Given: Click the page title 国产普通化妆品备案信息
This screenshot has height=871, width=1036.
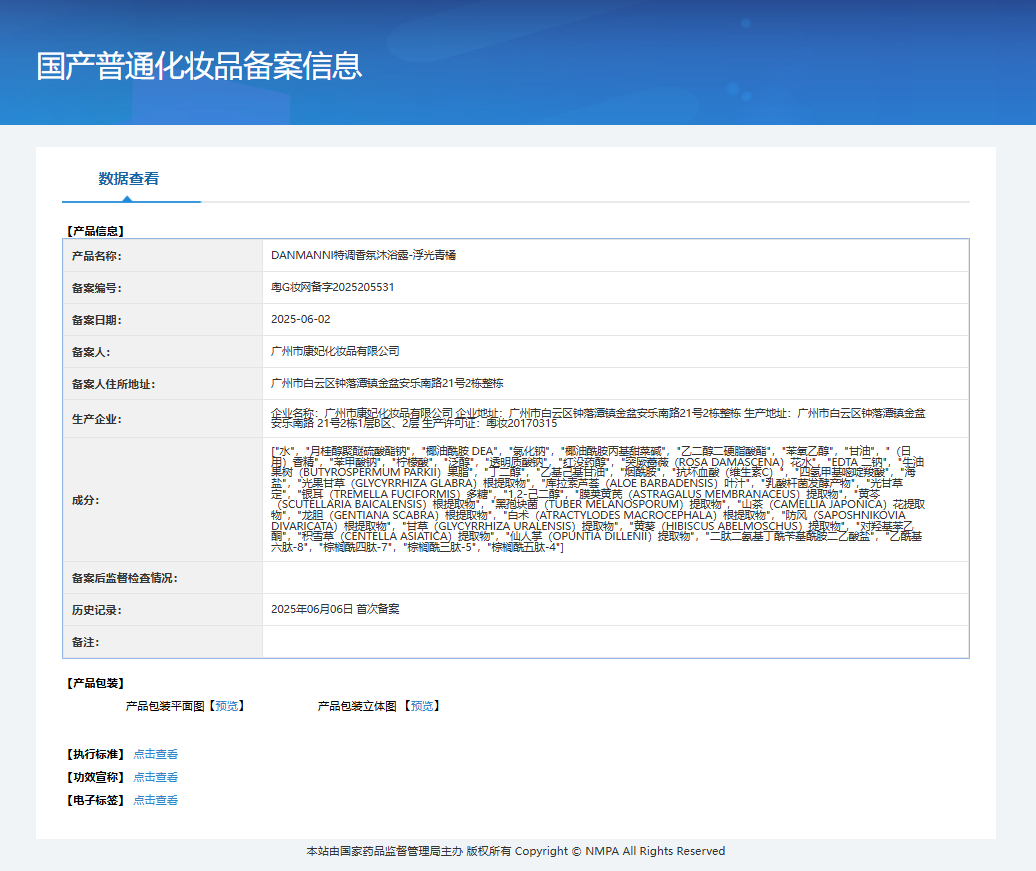Looking at the screenshot, I should point(199,66).
